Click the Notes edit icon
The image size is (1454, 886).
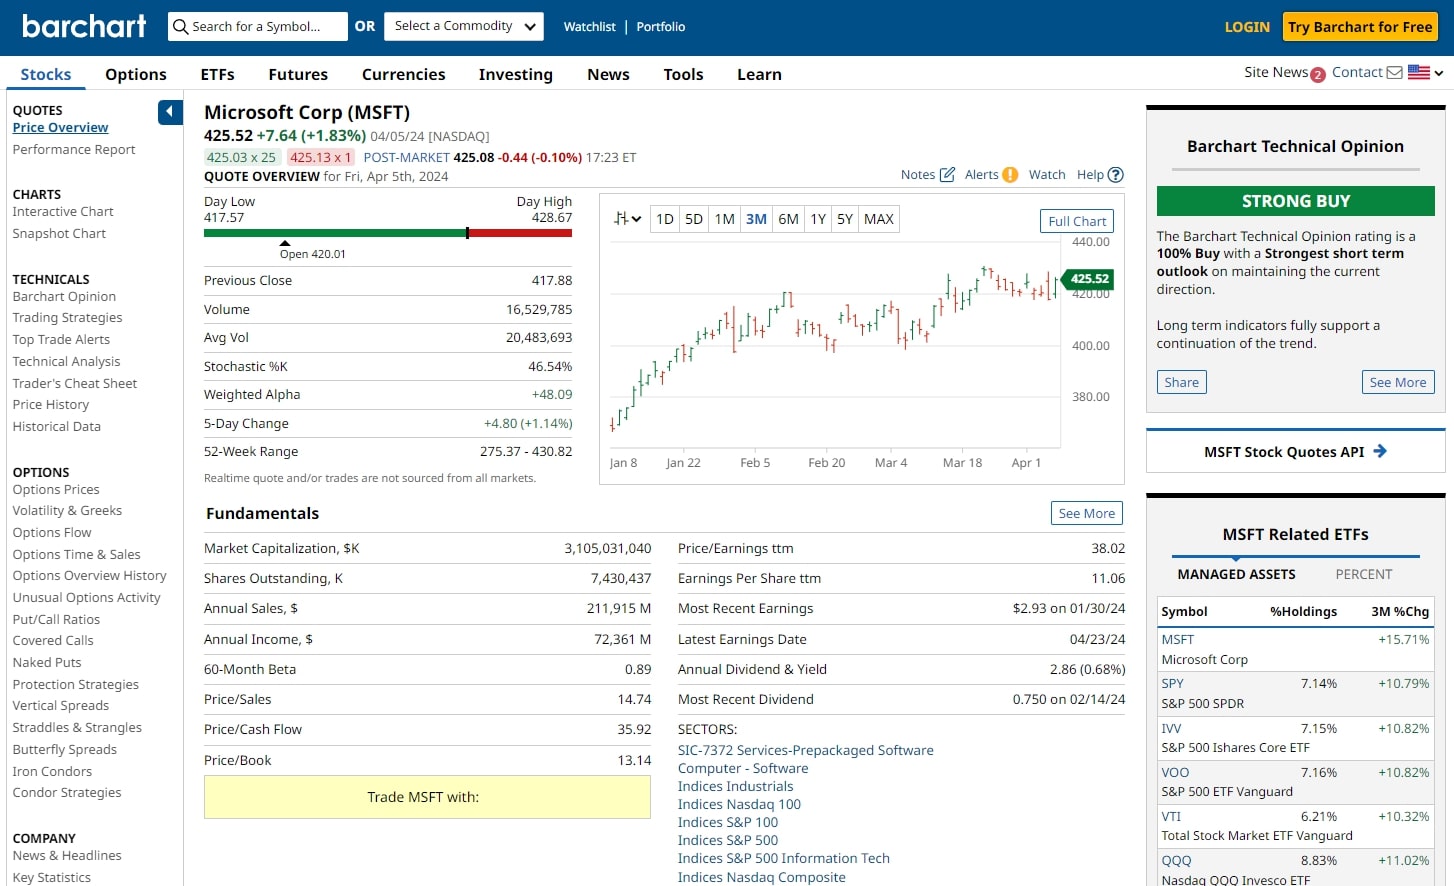click(947, 175)
